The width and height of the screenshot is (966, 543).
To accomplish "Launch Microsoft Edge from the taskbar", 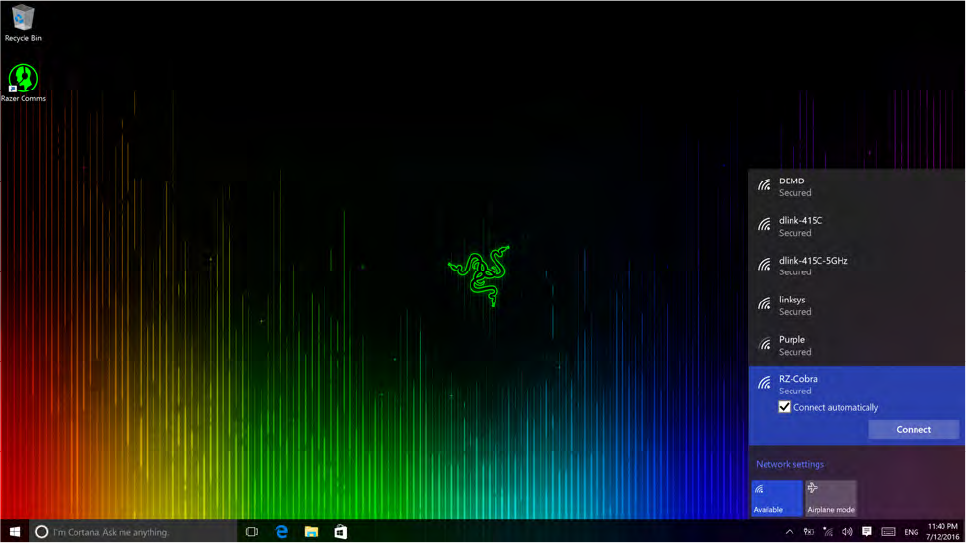I will click(x=282, y=531).
